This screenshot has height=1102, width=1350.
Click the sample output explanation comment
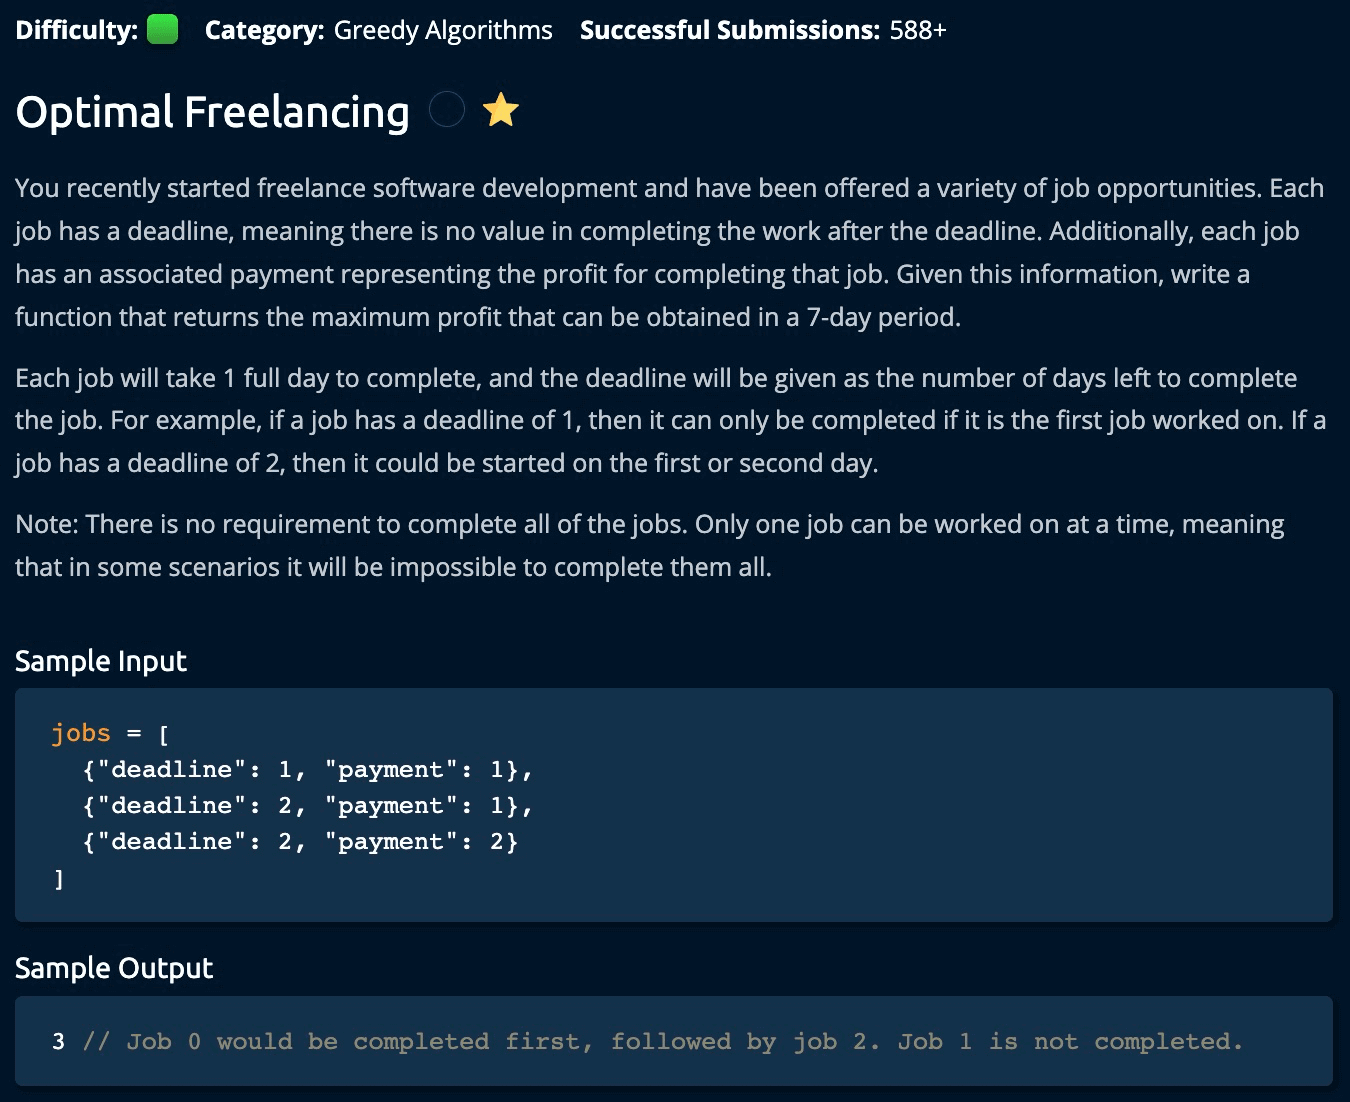662,1042
